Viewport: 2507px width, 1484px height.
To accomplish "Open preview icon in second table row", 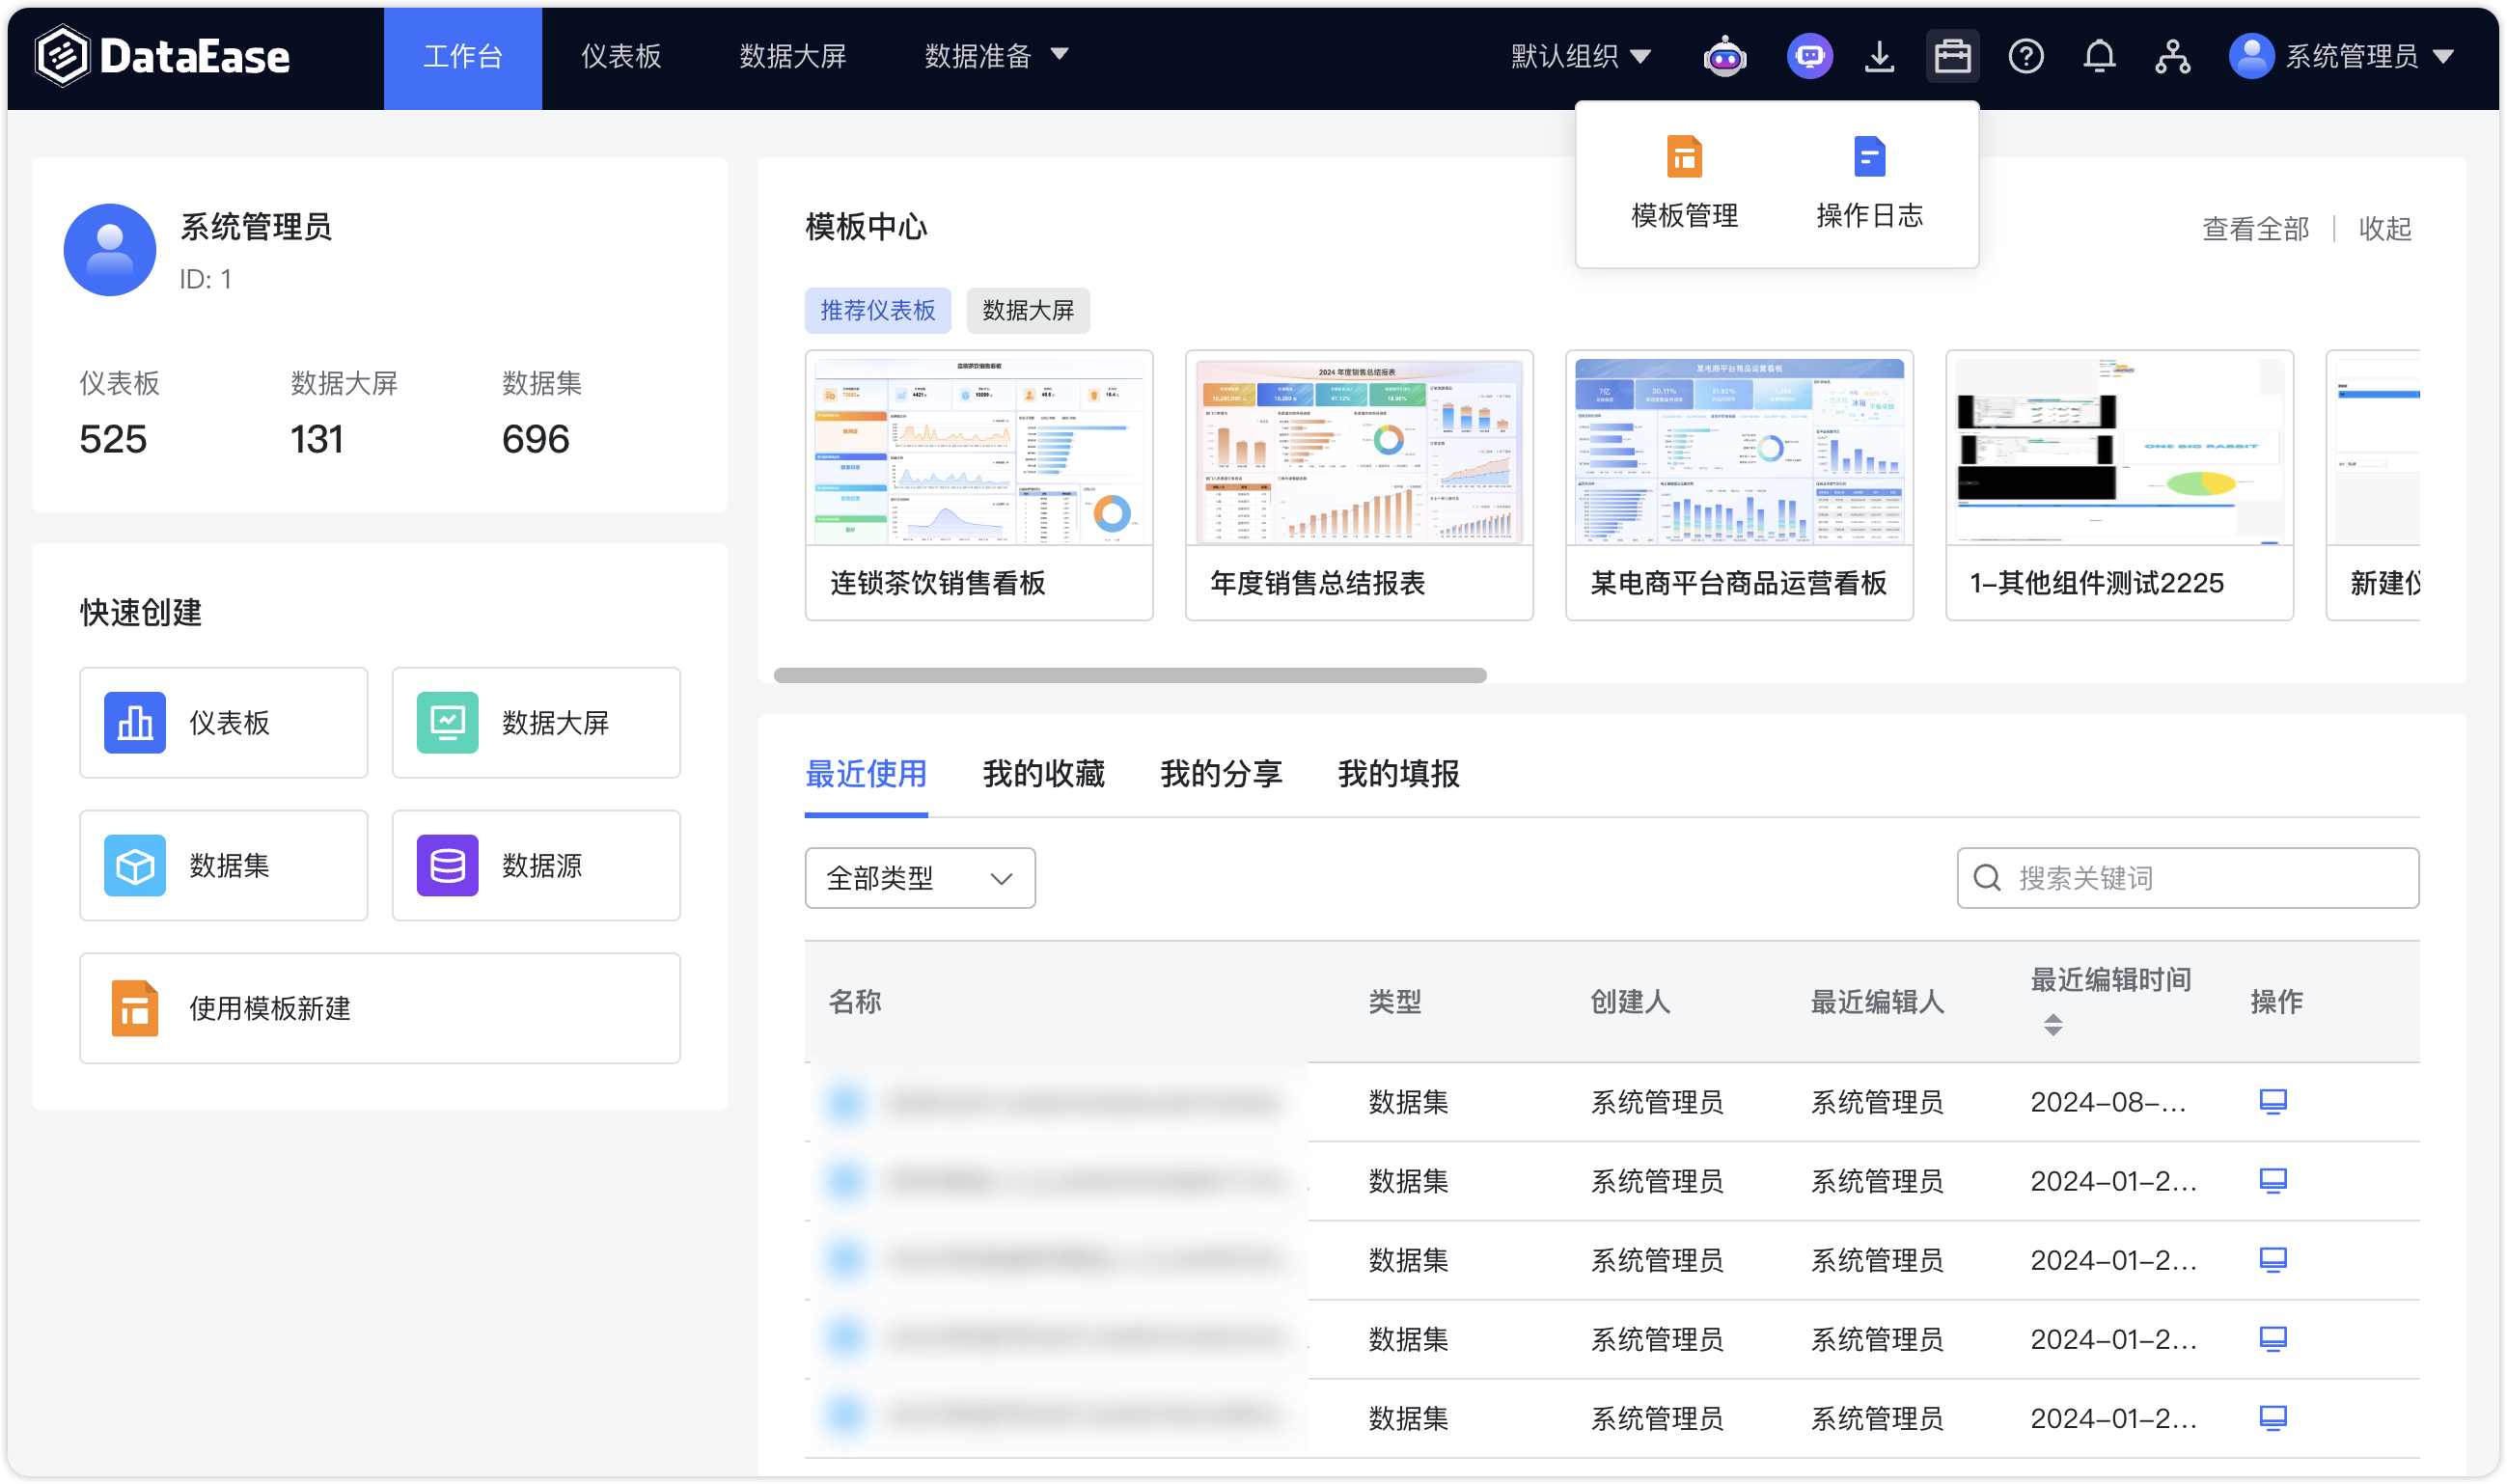I will [x=2272, y=1180].
